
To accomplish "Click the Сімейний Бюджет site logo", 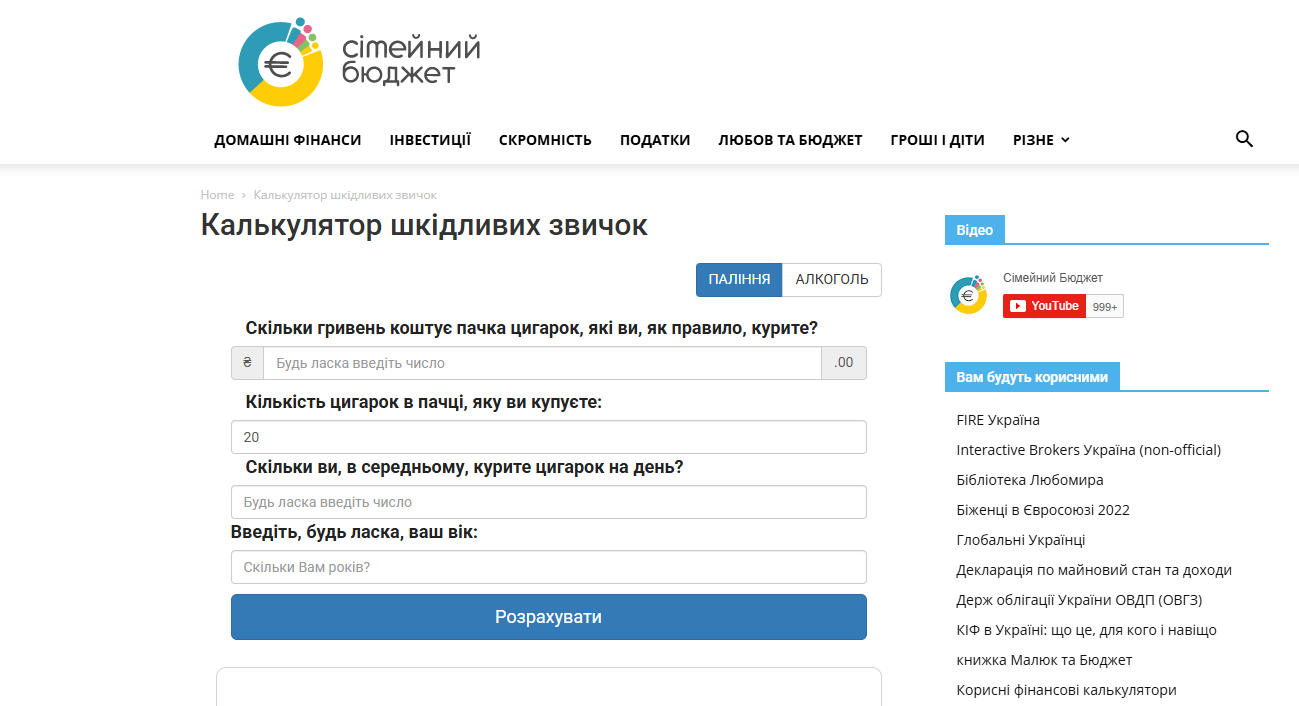I will pos(358,62).
